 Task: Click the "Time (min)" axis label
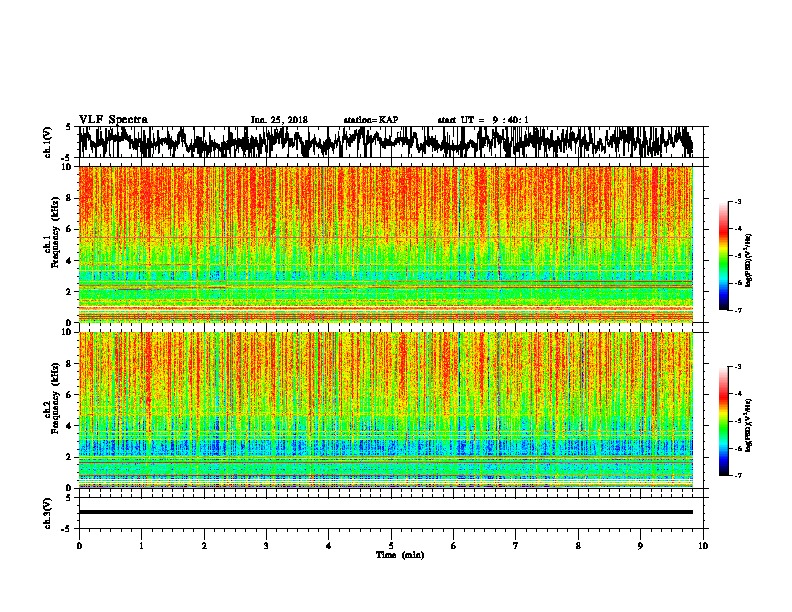coord(400,555)
